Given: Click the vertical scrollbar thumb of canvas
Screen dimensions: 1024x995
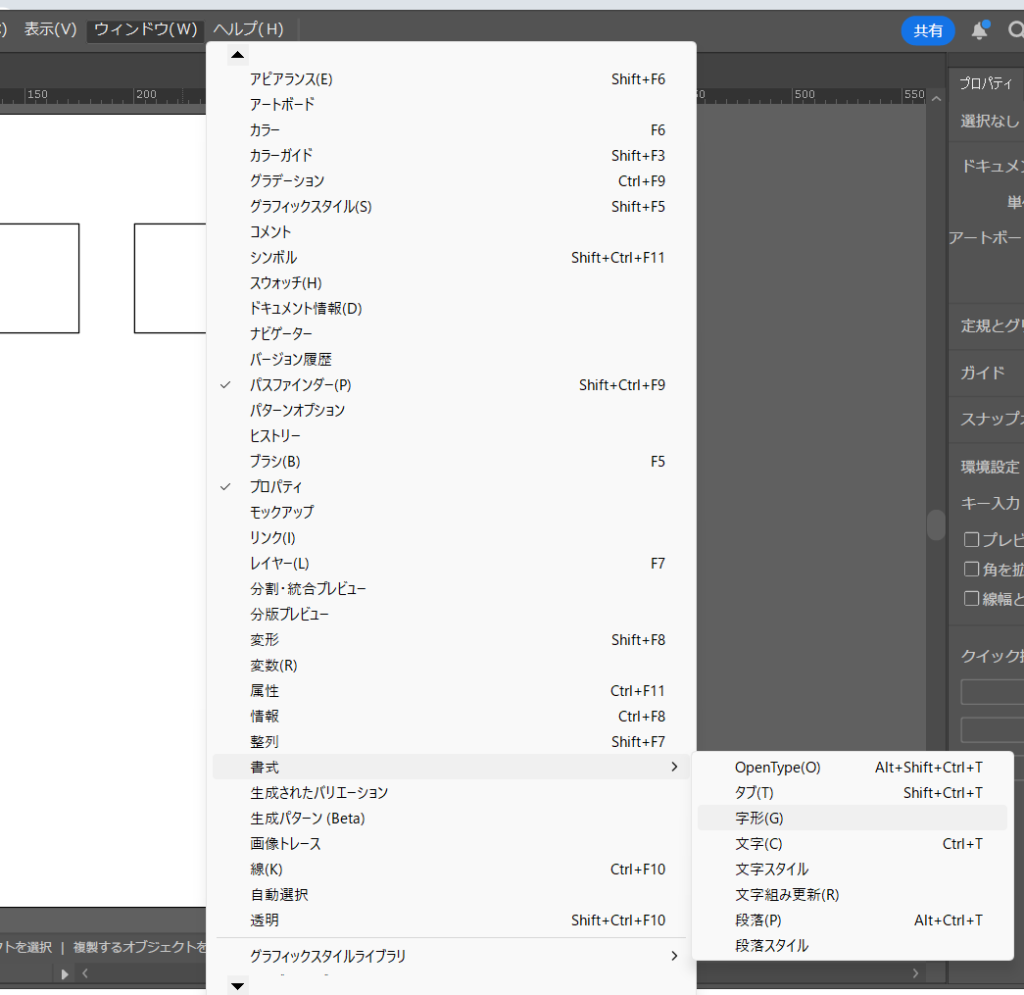Looking at the screenshot, I should point(936,525).
